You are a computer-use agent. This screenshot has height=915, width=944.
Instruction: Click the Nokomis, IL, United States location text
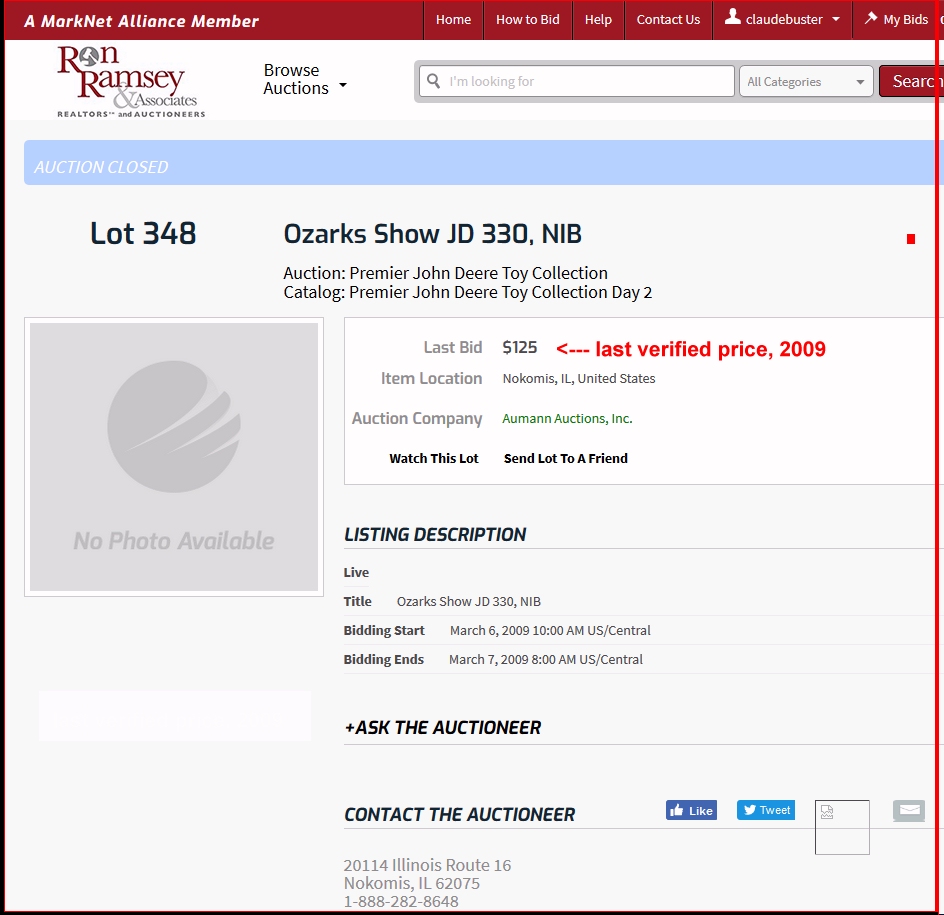[x=579, y=379]
